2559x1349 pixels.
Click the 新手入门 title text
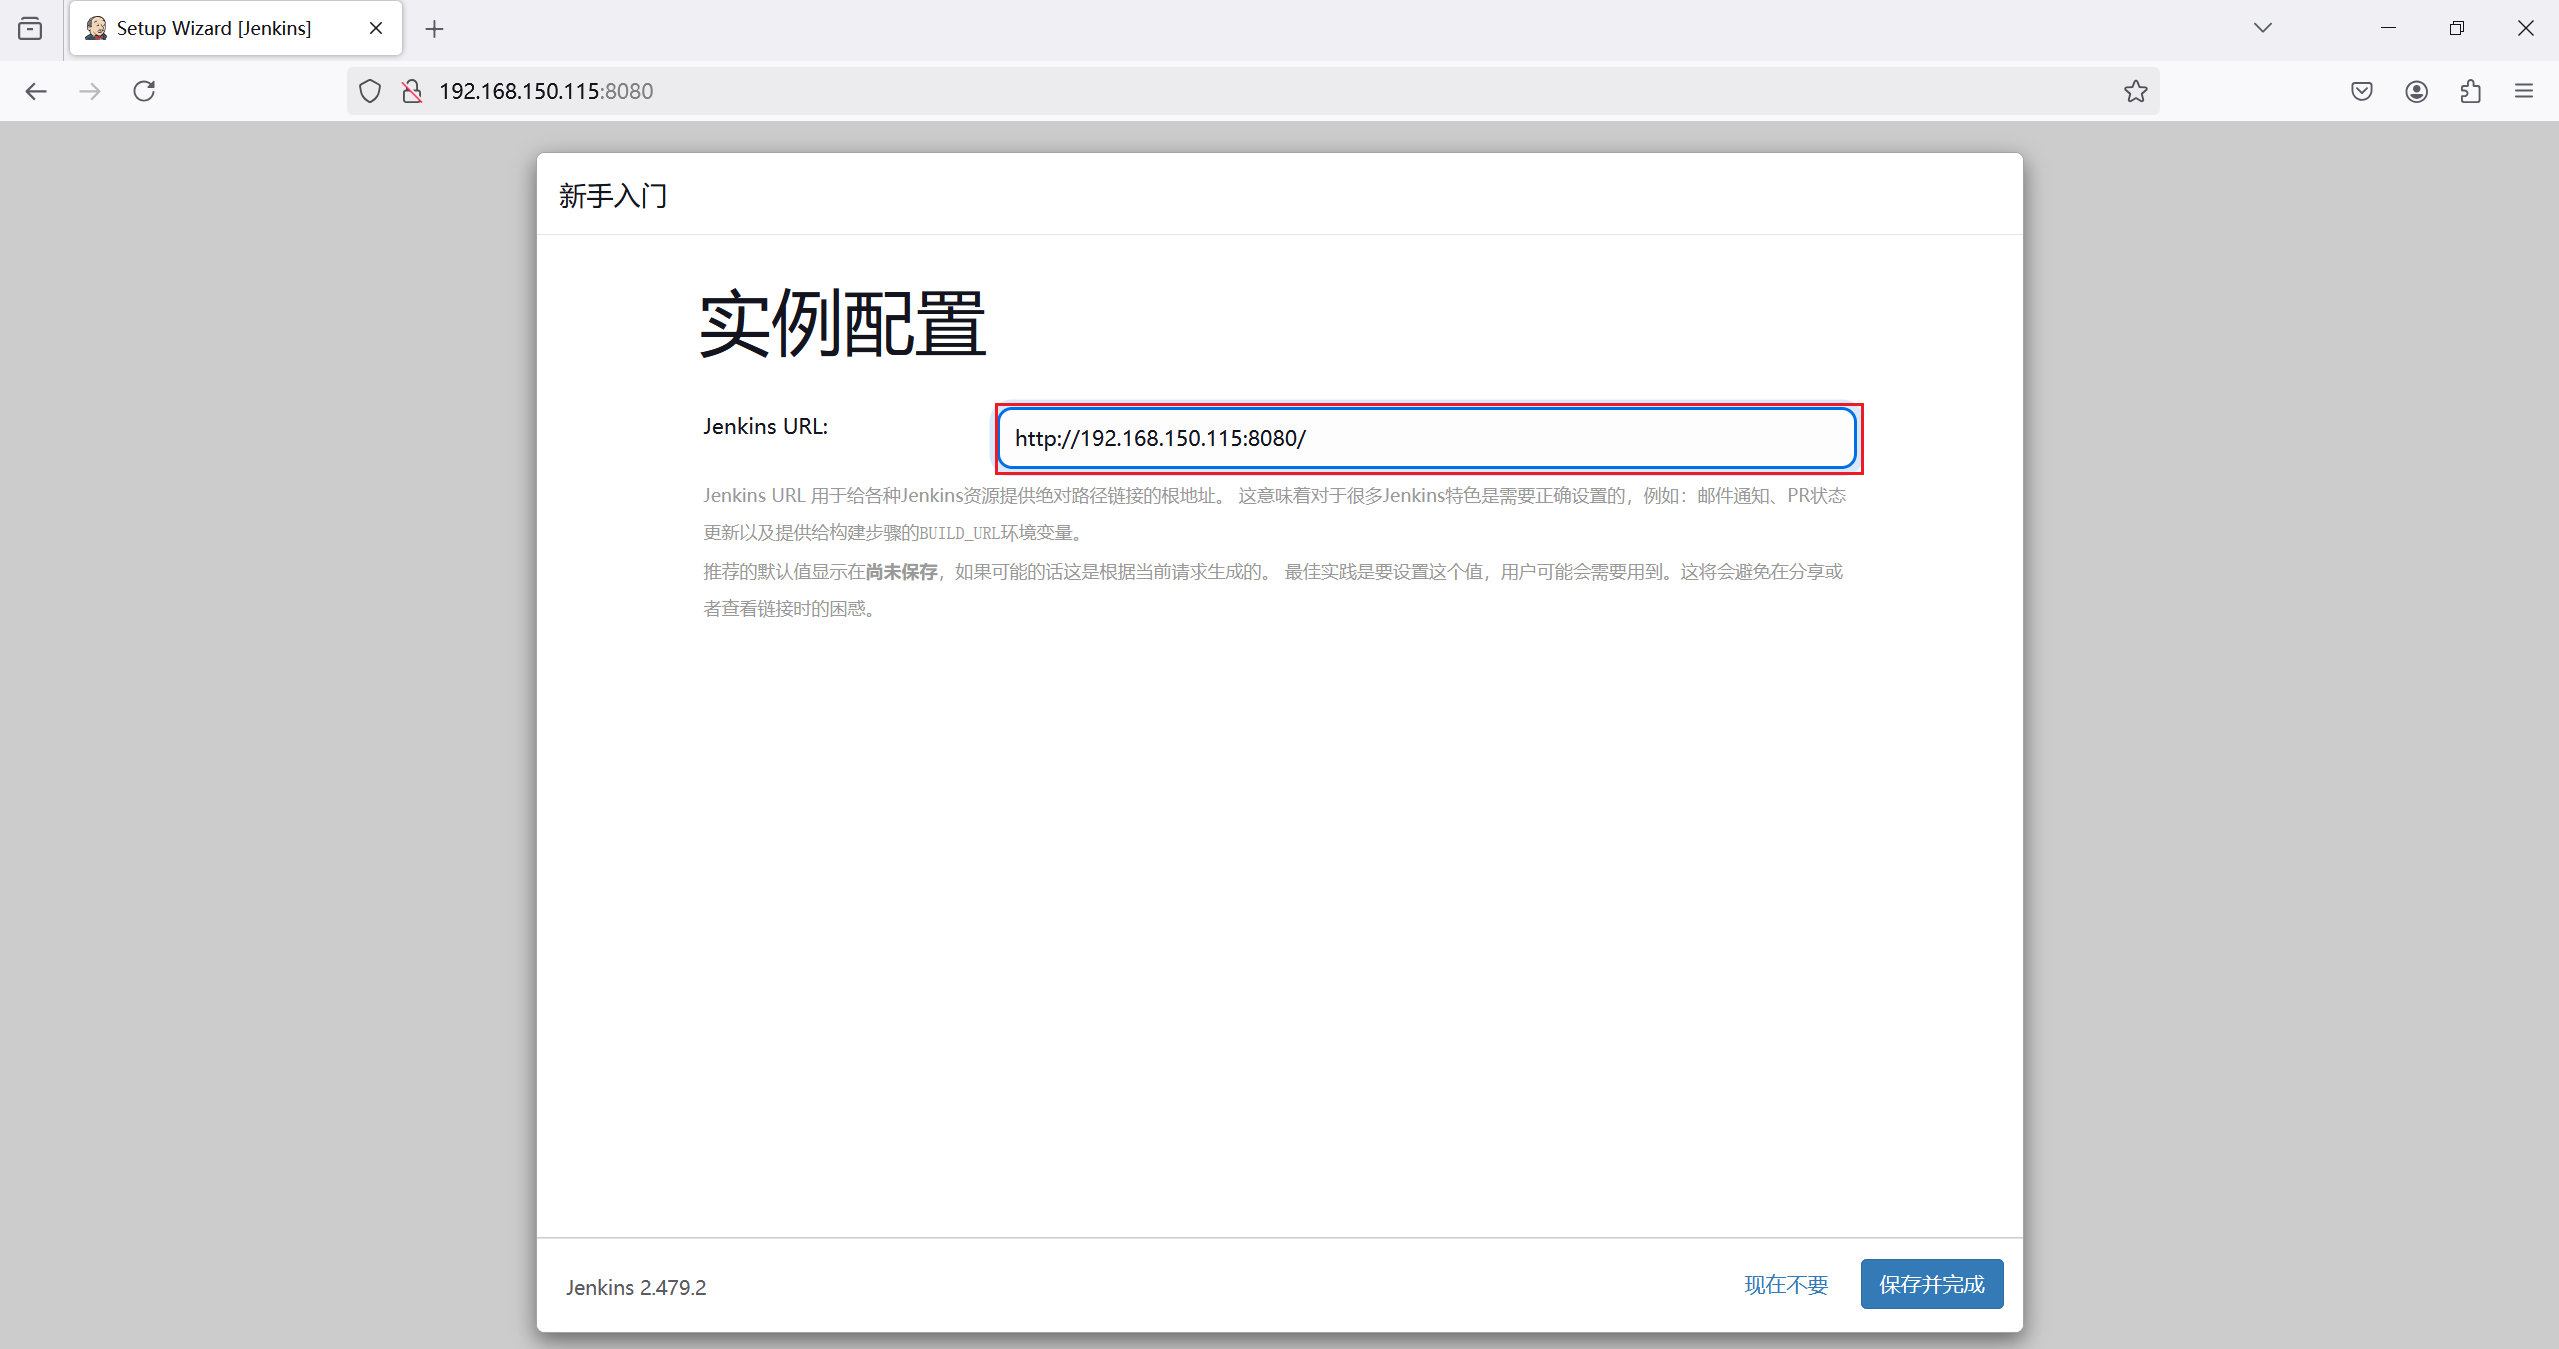click(613, 196)
